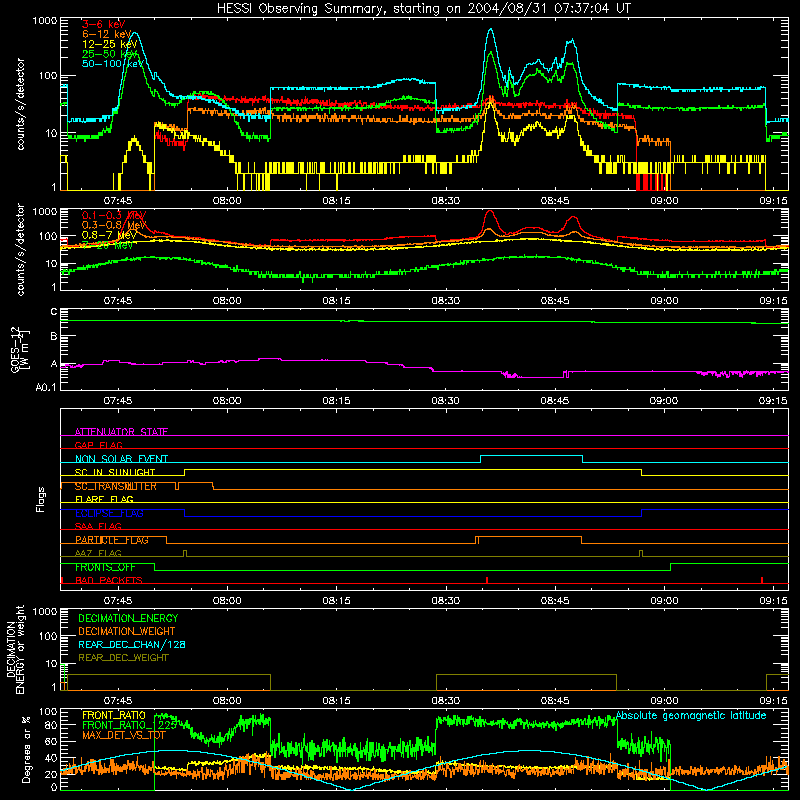Screen dimensions: 800x800
Task: Click the 0.1-0.3 MeV legend entry
Action: 113,216
